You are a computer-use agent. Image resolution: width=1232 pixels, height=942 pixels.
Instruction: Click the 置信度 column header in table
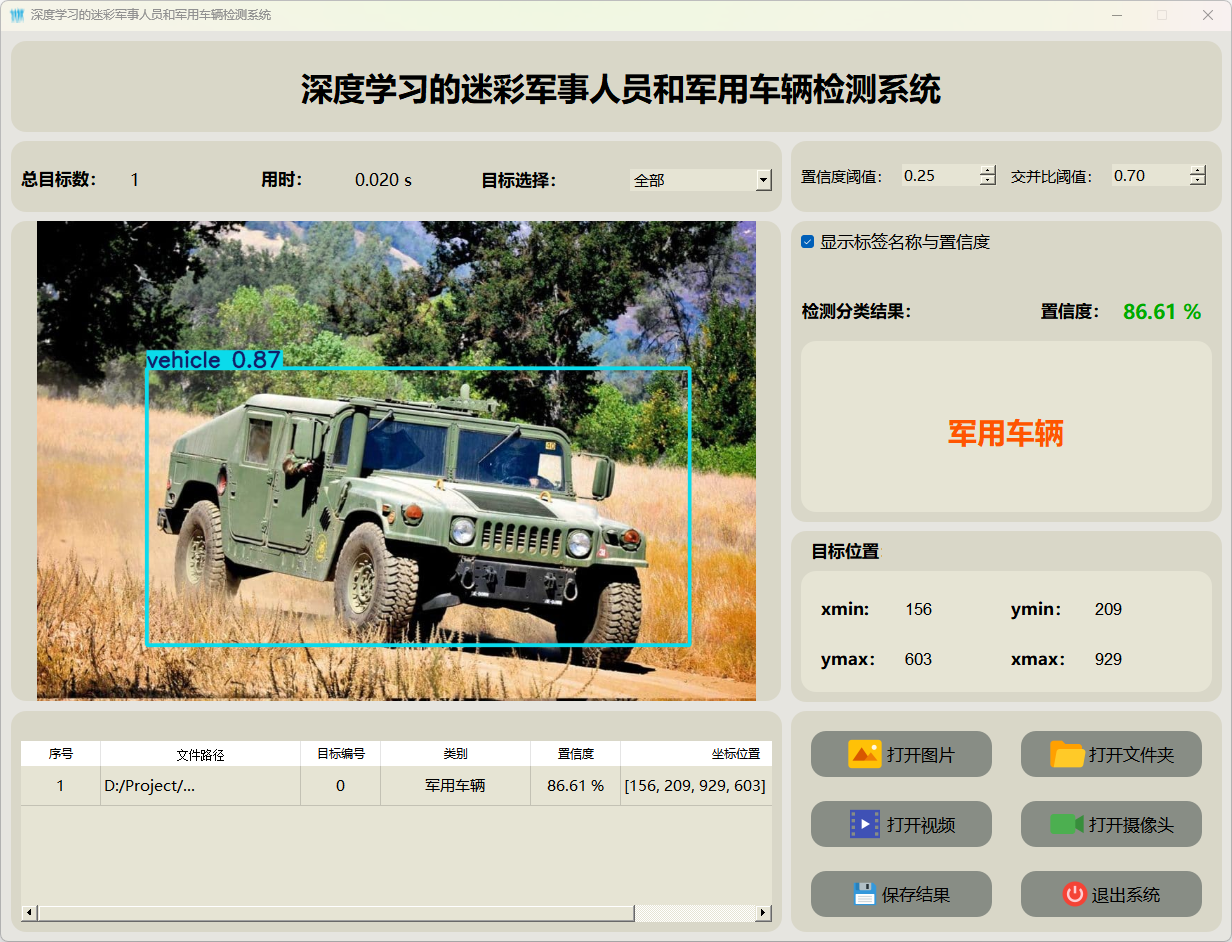pyautogui.click(x=575, y=754)
